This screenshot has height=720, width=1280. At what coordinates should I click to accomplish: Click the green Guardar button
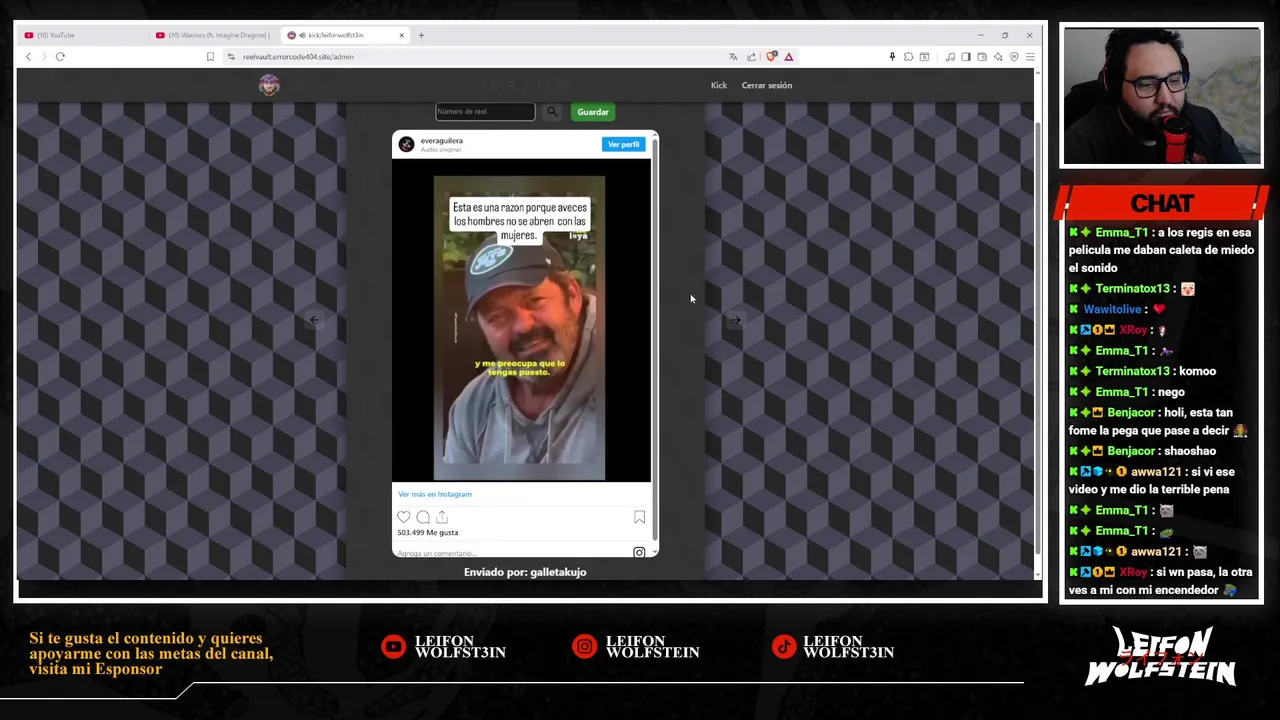[x=593, y=112]
